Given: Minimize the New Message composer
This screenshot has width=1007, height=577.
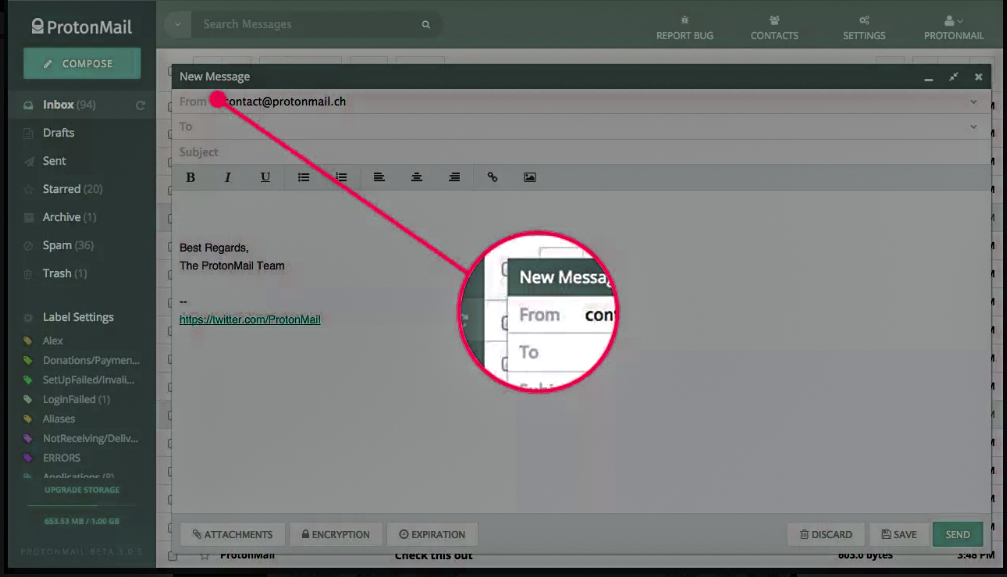Looking at the screenshot, I should point(929,77).
